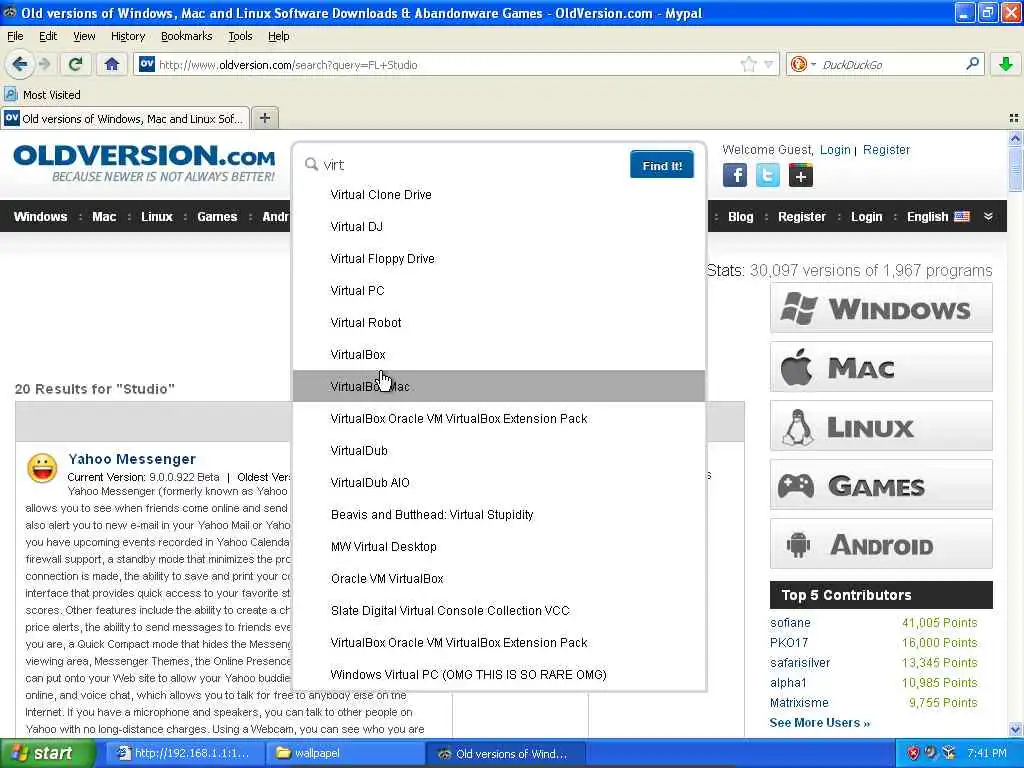The image size is (1024, 768).
Task: Click the search magnifier in browser search box
Action: tap(972, 64)
